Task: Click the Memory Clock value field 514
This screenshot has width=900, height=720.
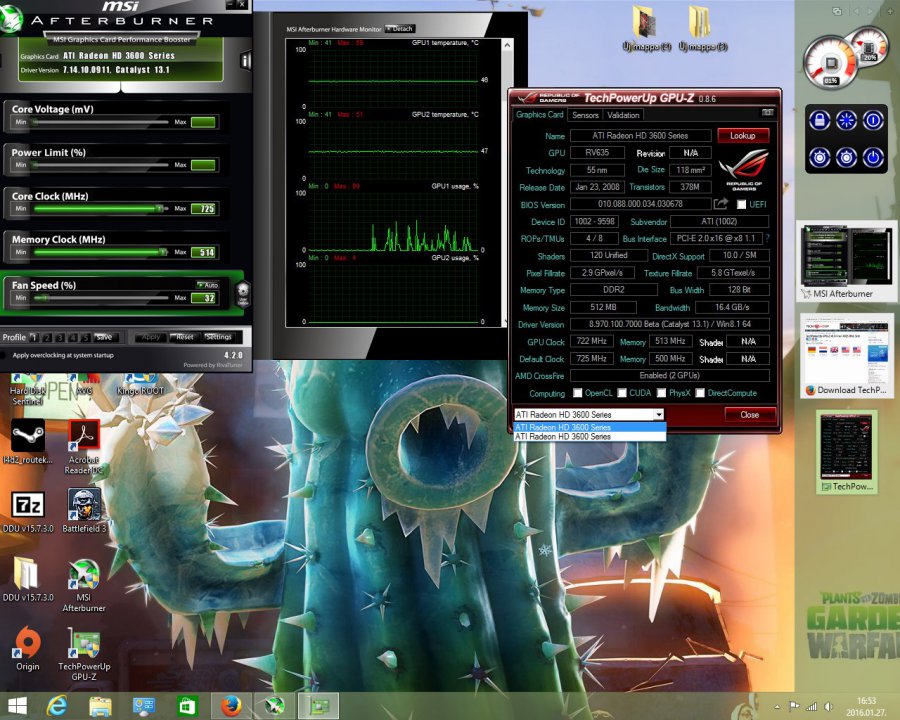Action: pos(203,252)
